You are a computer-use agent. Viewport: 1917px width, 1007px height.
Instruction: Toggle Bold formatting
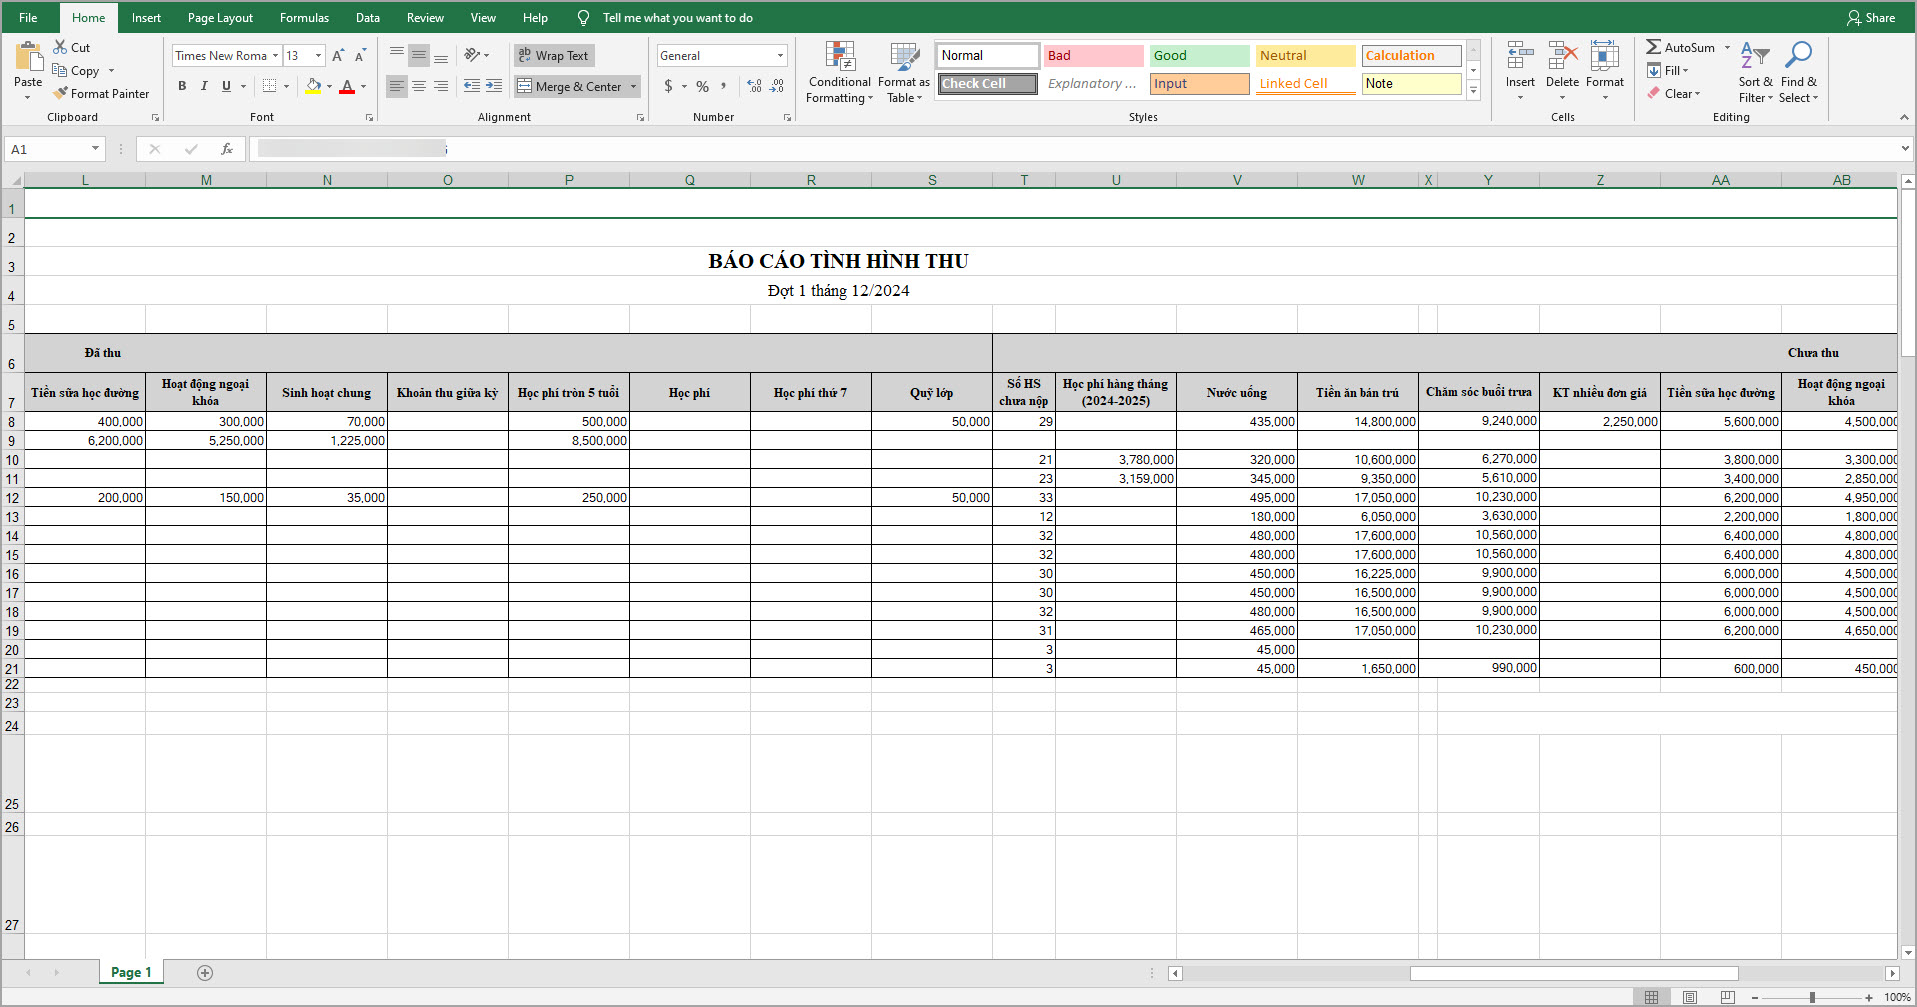(182, 87)
